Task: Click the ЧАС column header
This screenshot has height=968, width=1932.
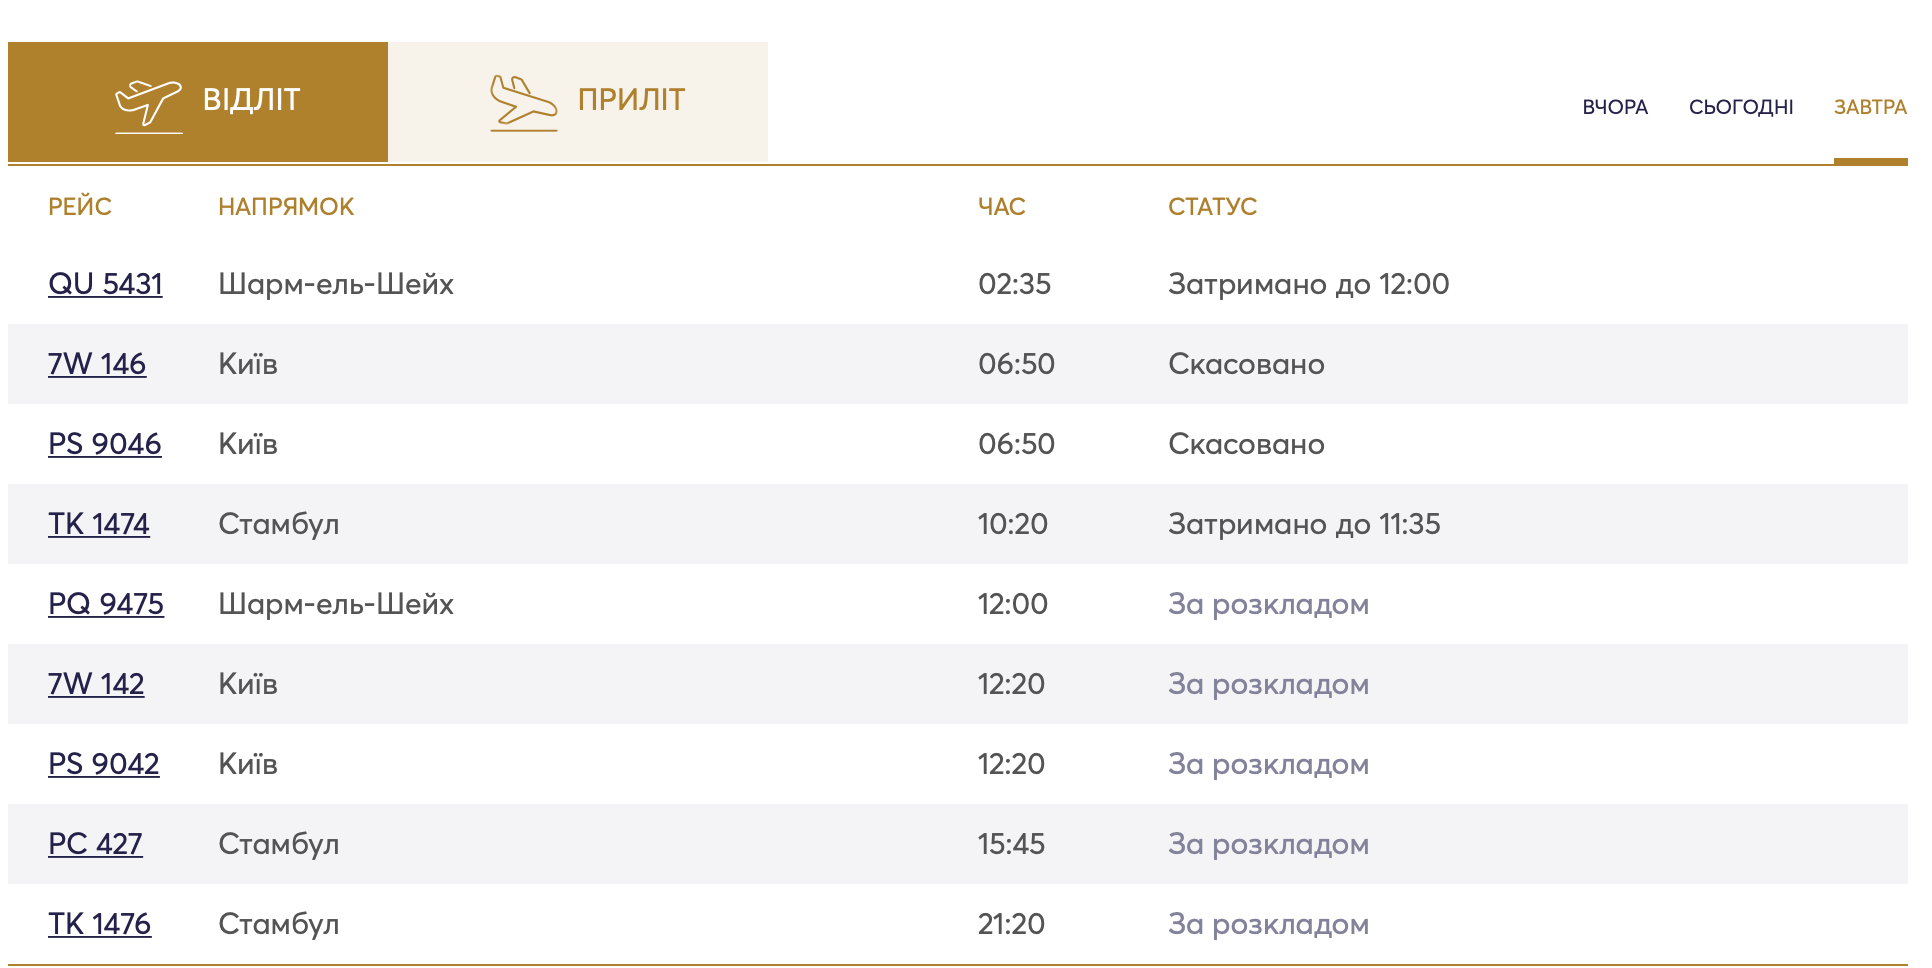Action: tap(1001, 207)
